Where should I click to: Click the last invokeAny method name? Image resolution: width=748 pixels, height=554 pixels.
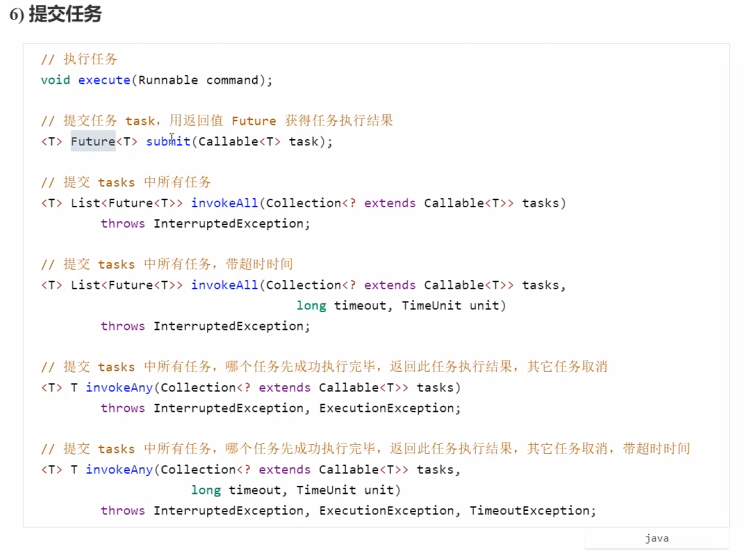119,470
